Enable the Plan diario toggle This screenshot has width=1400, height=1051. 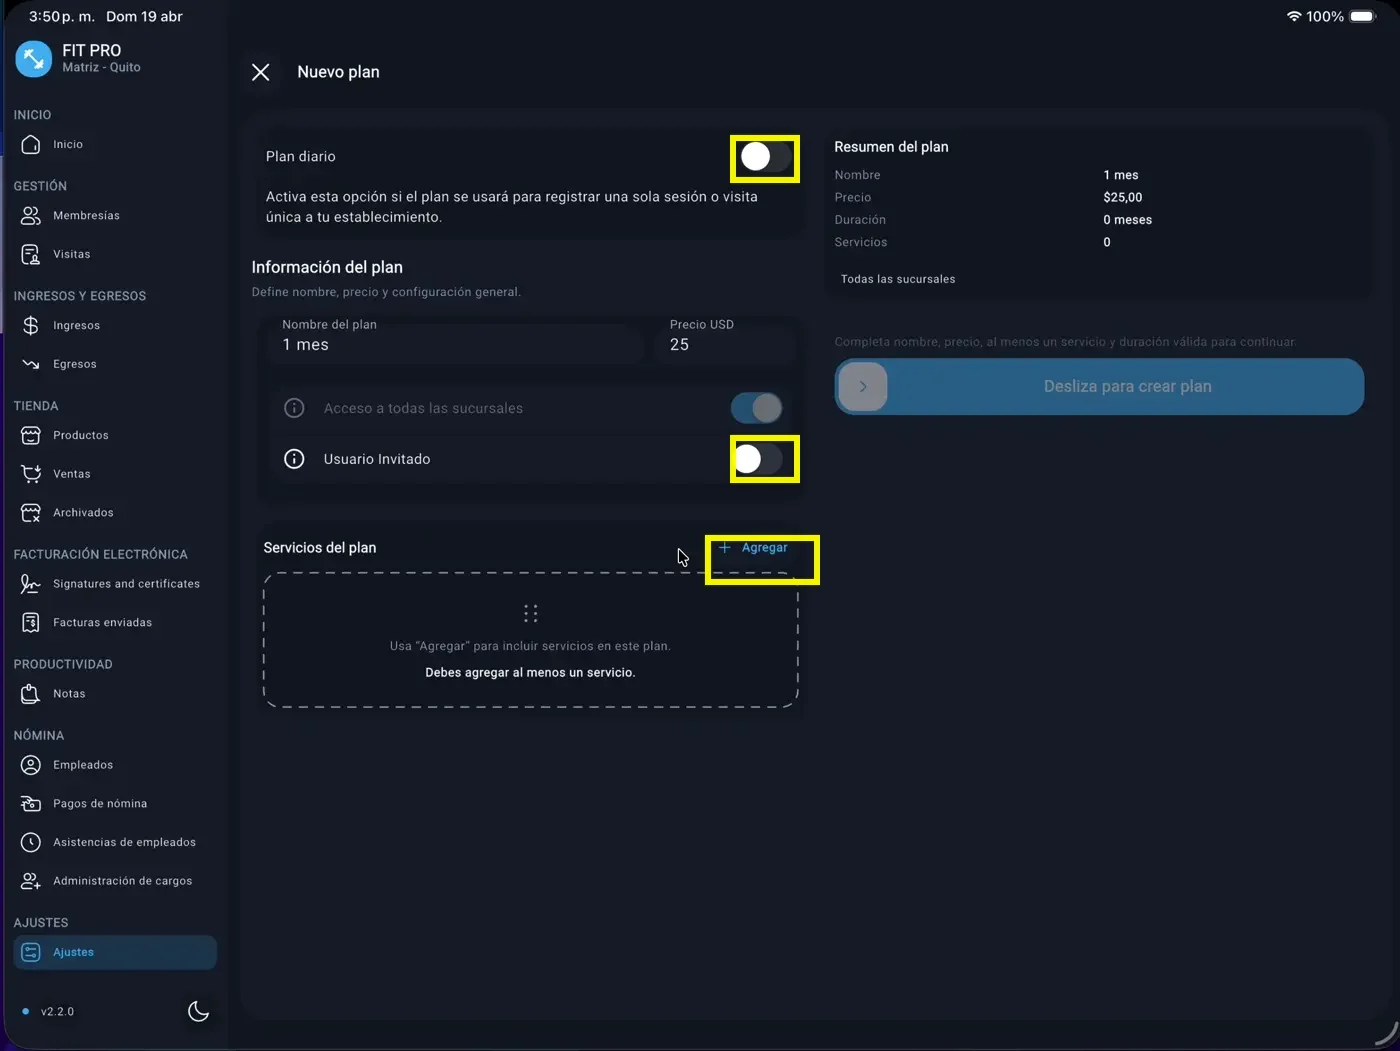pos(764,158)
